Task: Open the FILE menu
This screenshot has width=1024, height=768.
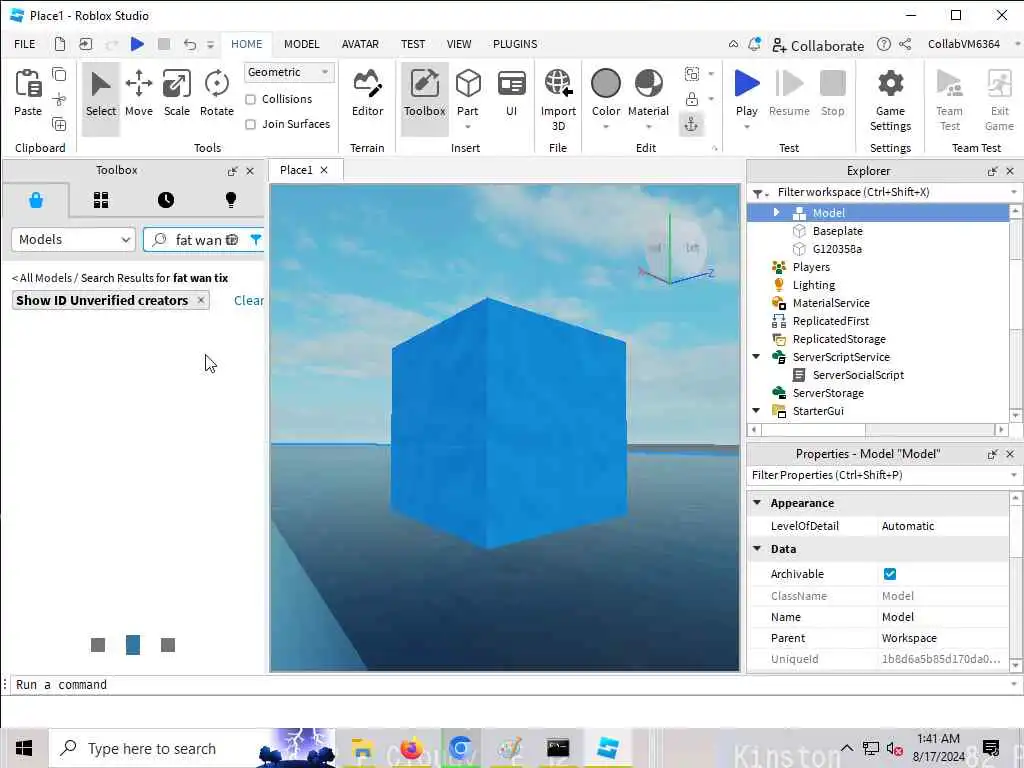Action: [x=25, y=44]
